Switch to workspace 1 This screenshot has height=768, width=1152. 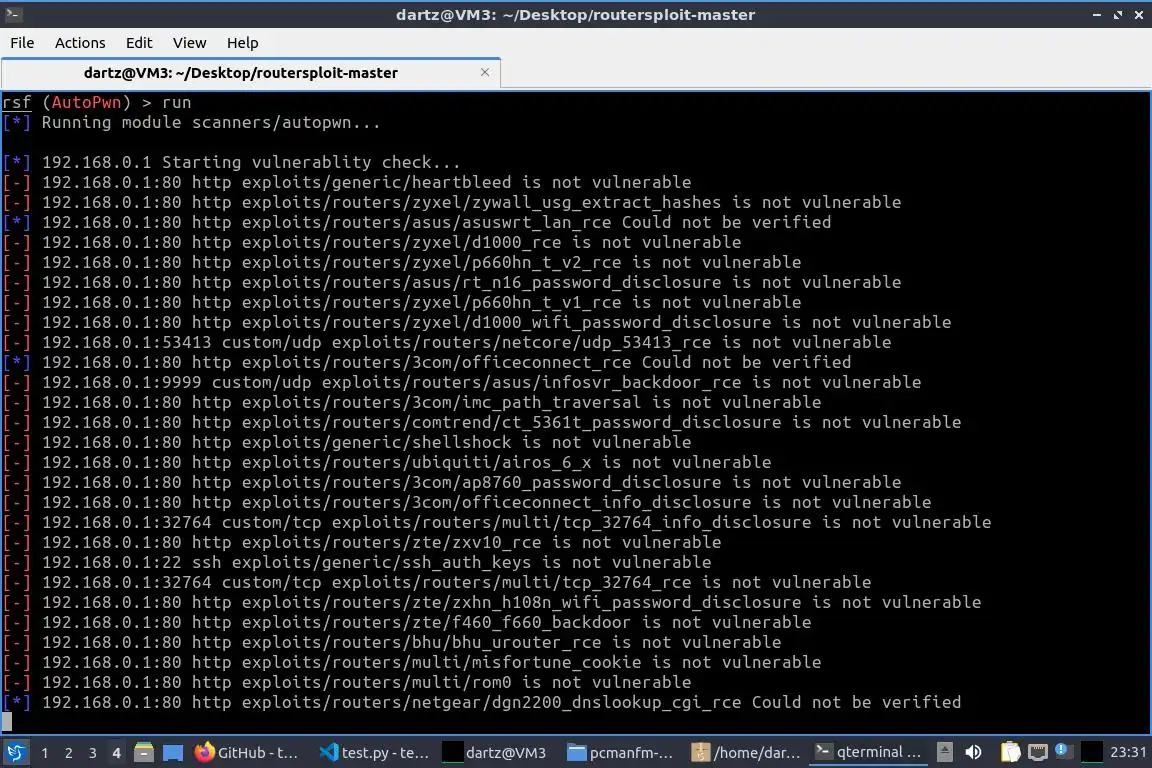45,753
